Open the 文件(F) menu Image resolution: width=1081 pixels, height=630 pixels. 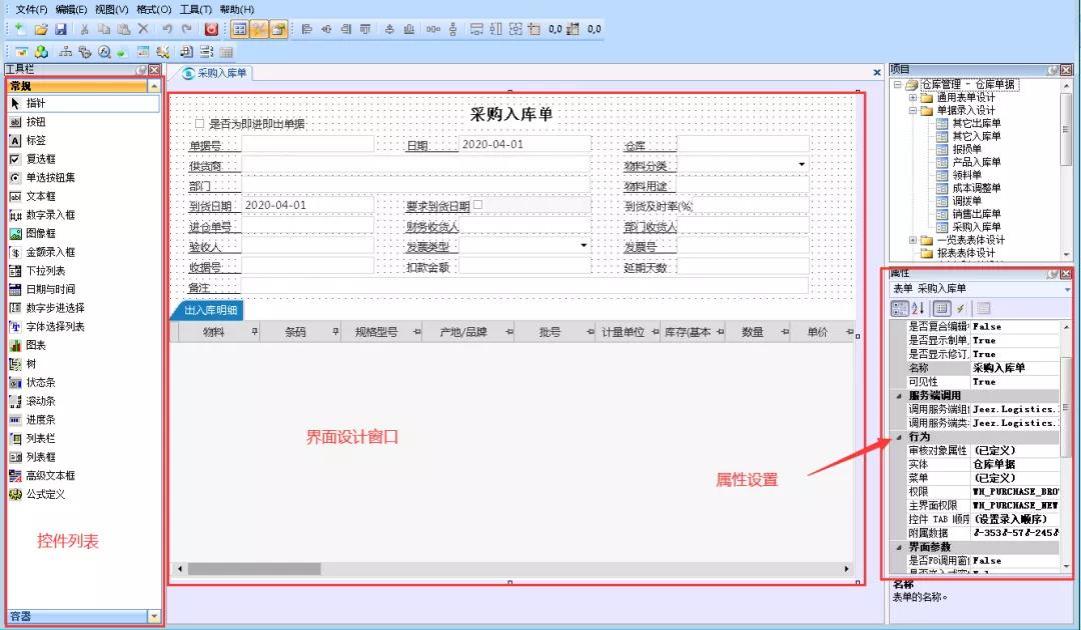31,10
